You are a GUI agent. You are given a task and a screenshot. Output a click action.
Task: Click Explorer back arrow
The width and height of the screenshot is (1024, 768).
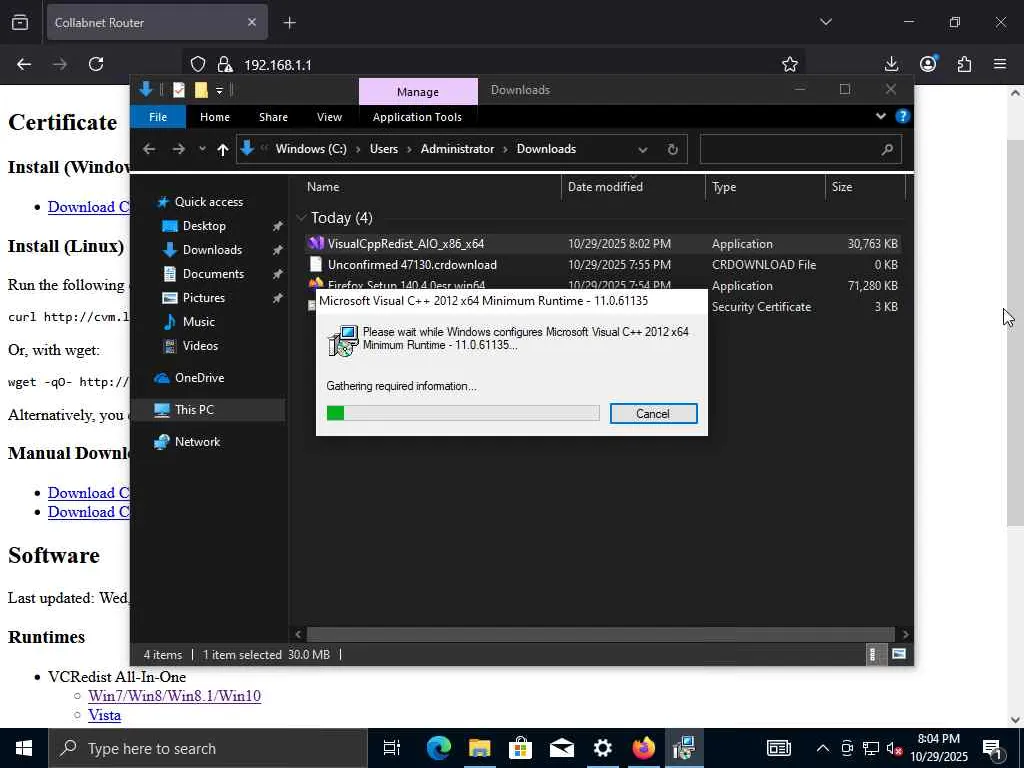149,149
